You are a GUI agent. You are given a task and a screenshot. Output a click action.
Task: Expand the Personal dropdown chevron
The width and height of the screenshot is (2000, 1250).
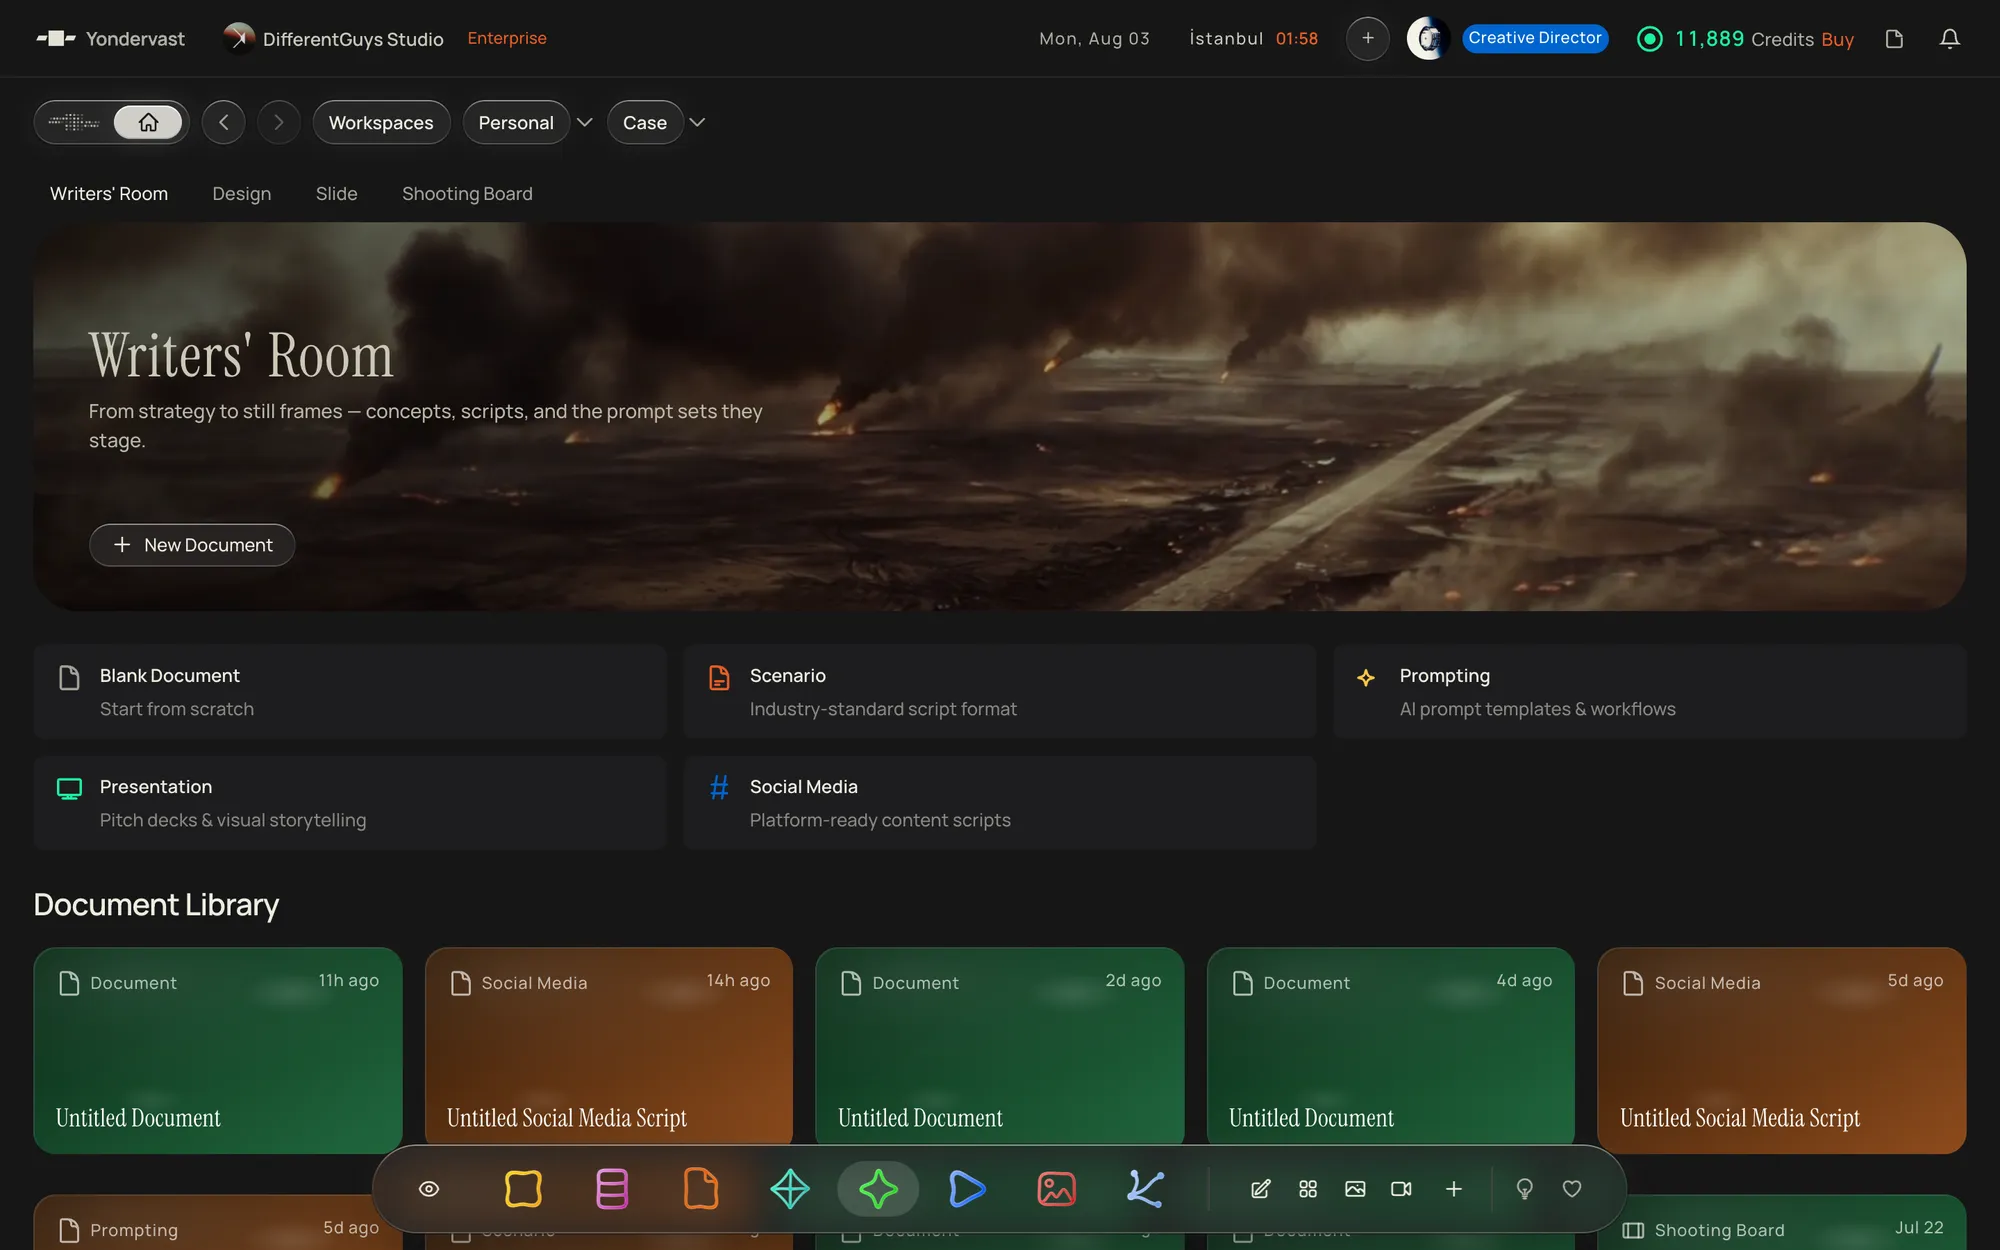(x=585, y=122)
